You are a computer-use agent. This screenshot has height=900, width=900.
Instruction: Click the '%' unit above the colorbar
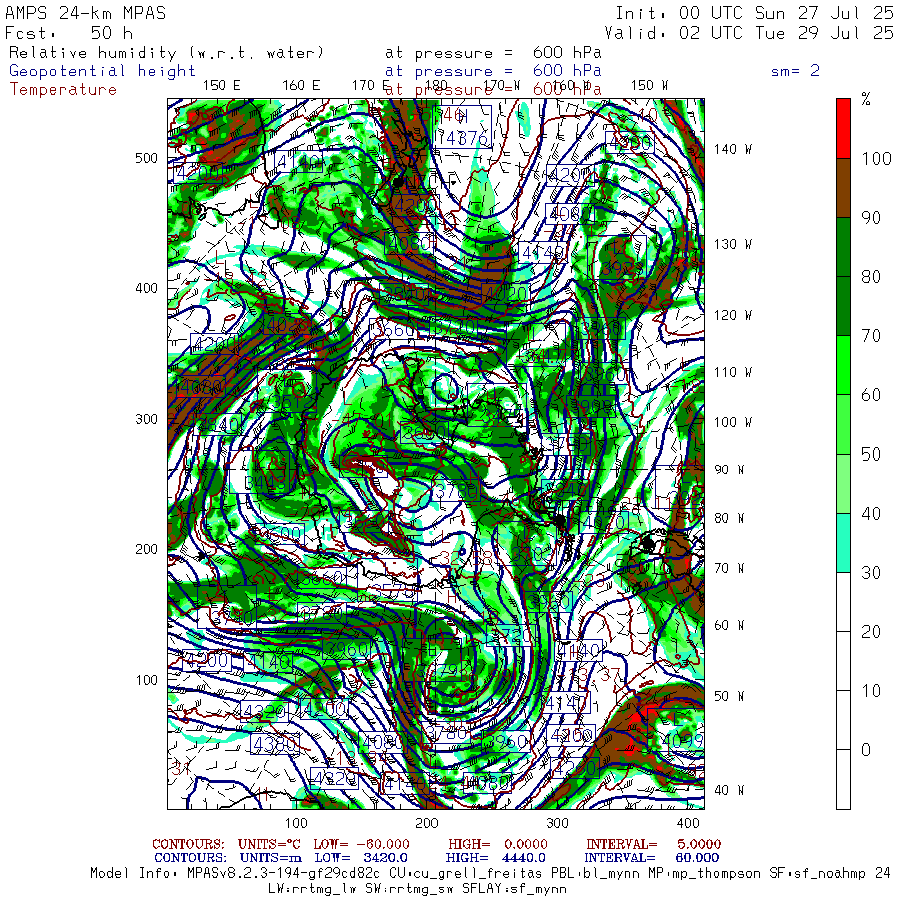click(866, 99)
